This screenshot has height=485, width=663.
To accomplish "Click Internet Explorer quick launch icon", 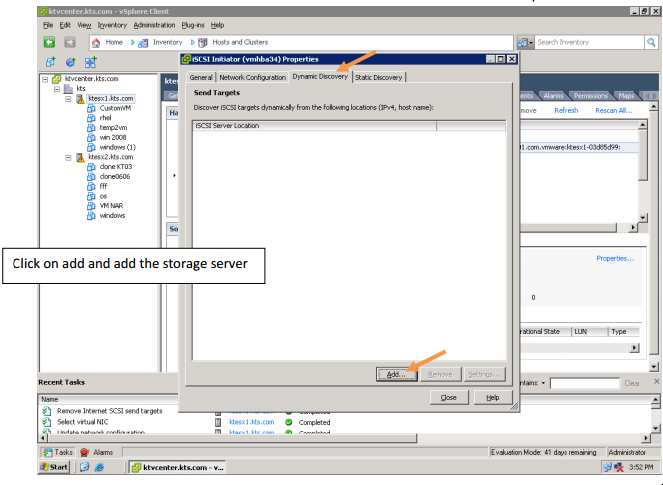I will (99, 467).
